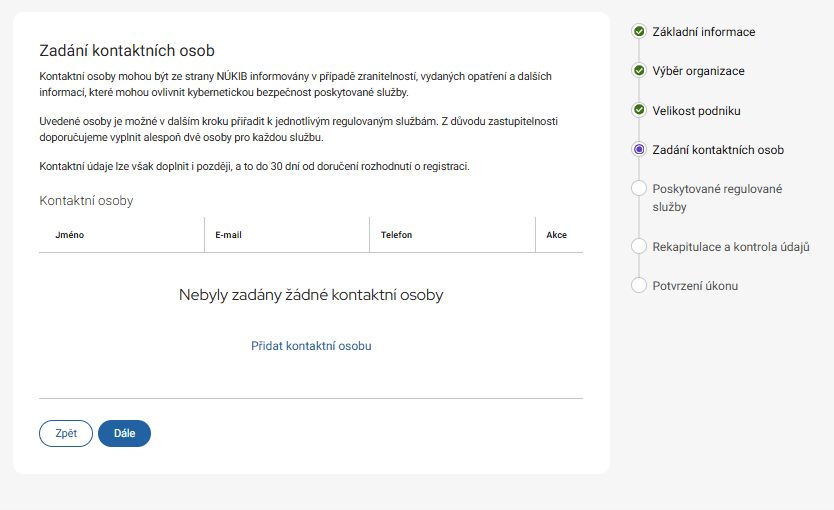
Task: Select the Potvrzení úkonu step label
Action: tap(695, 286)
